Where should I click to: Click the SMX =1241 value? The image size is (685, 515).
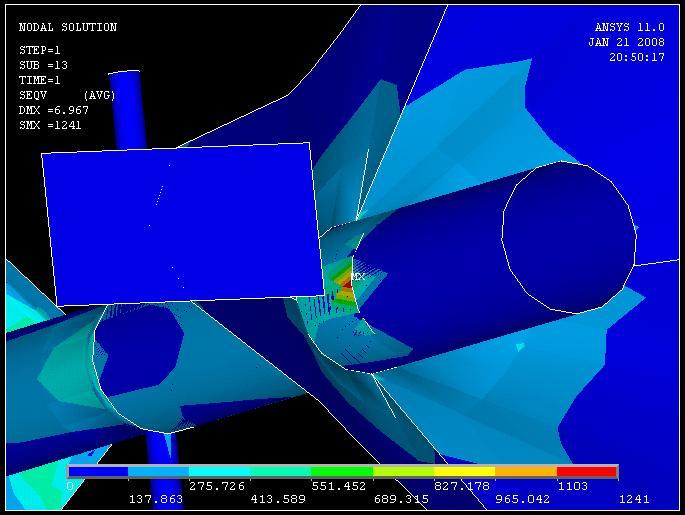tap(50, 125)
